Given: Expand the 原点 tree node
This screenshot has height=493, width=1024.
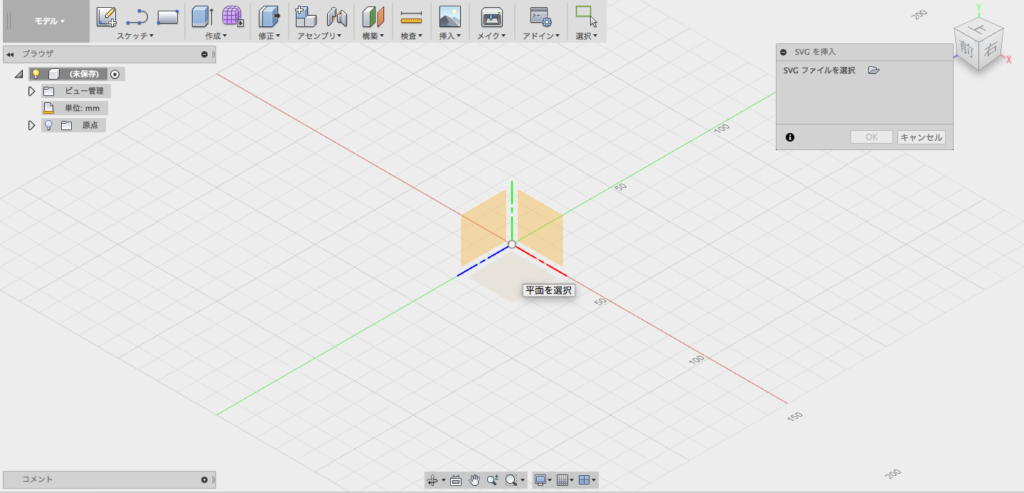Looking at the screenshot, I should point(31,125).
